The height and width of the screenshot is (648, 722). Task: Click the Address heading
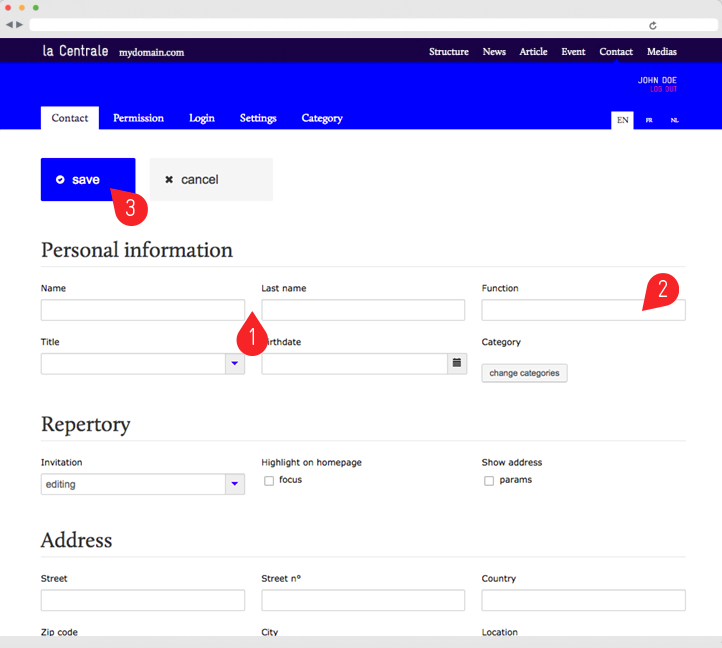click(76, 540)
